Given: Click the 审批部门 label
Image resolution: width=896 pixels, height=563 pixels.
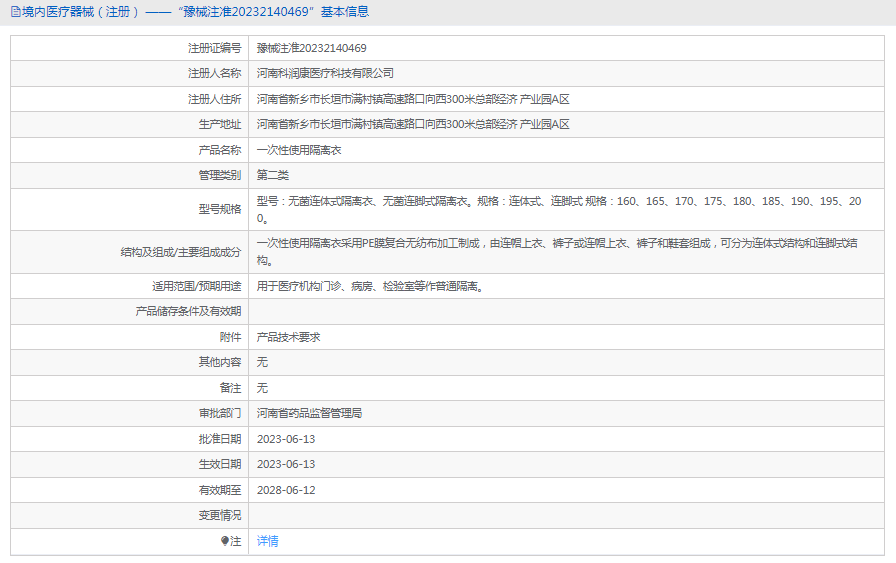Looking at the screenshot, I should coord(220,413).
